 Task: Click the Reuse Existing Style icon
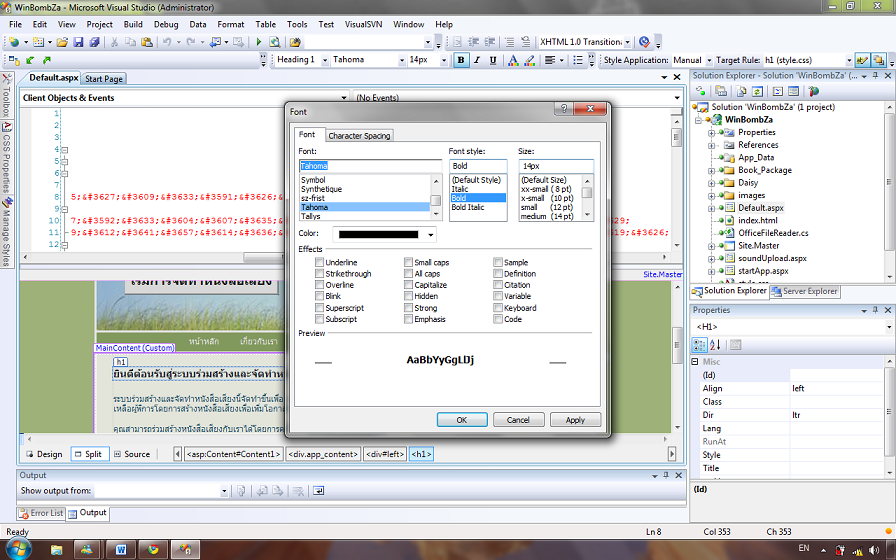pos(862,60)
